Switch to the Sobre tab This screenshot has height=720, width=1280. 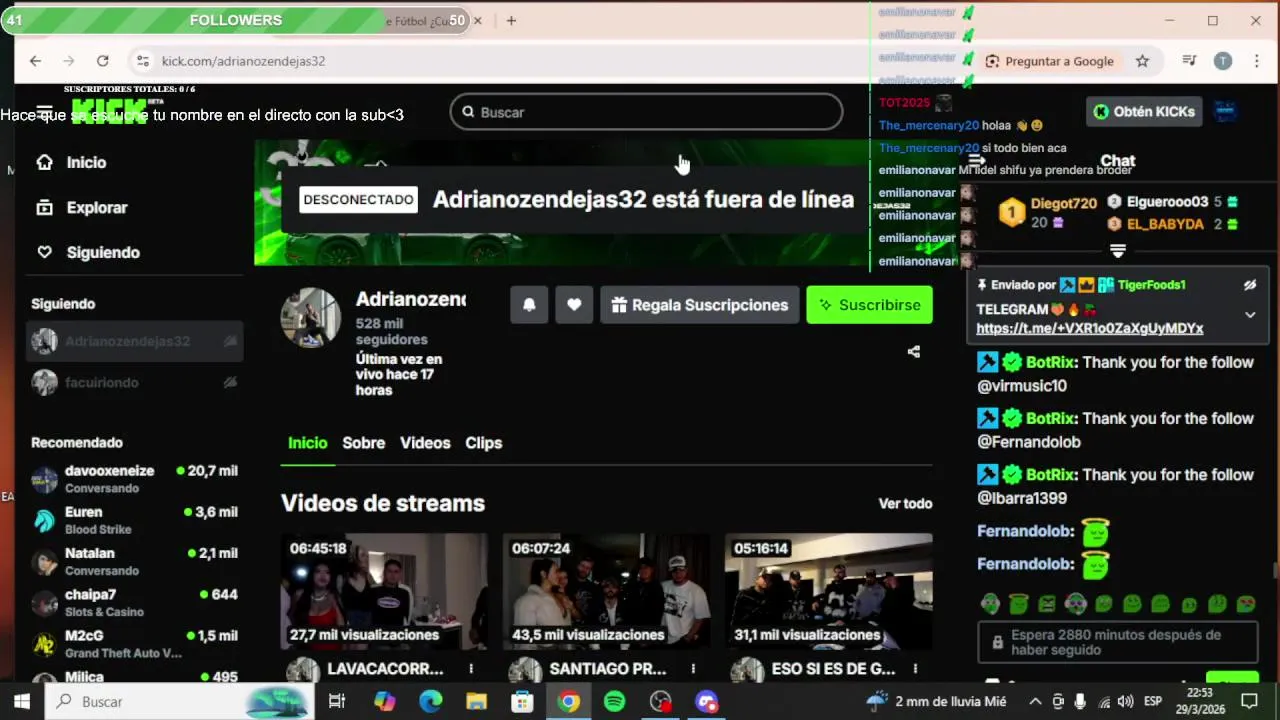click(363, 443)
